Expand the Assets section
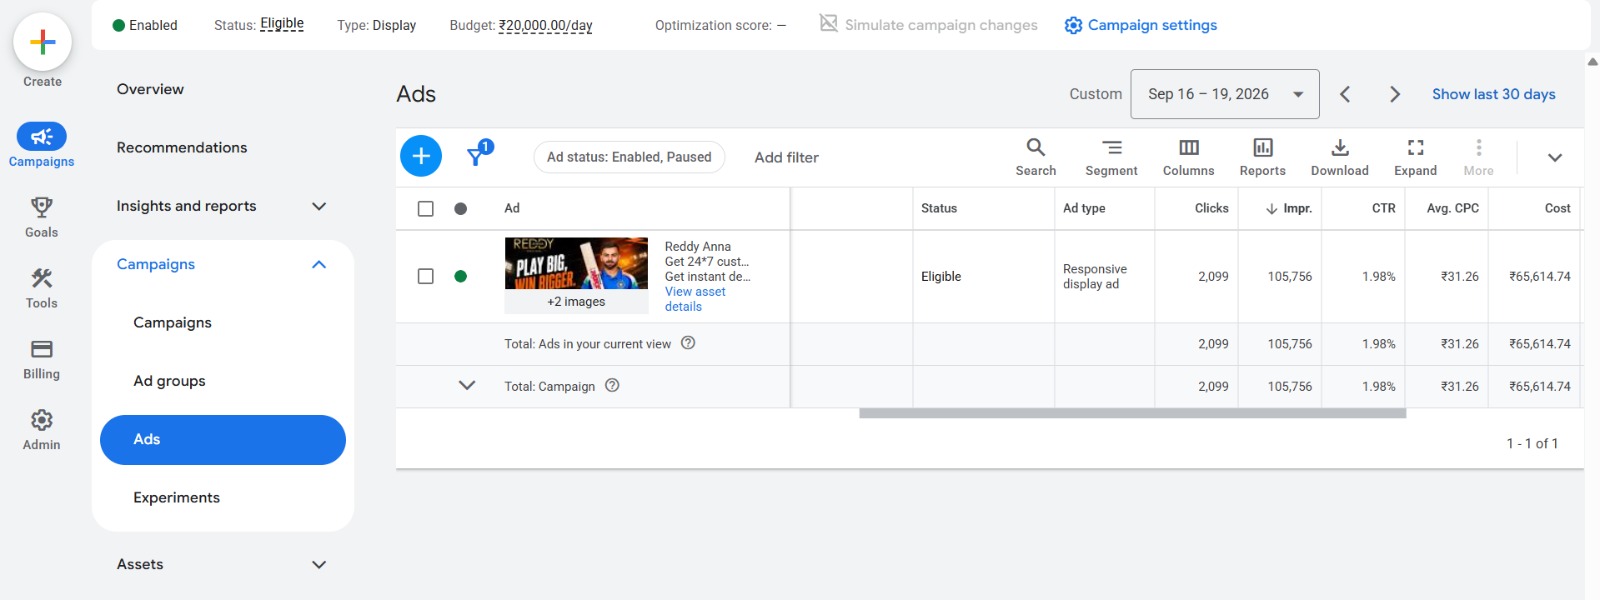The height and width of the screenshot is (600, 1600). click(319, 564)
